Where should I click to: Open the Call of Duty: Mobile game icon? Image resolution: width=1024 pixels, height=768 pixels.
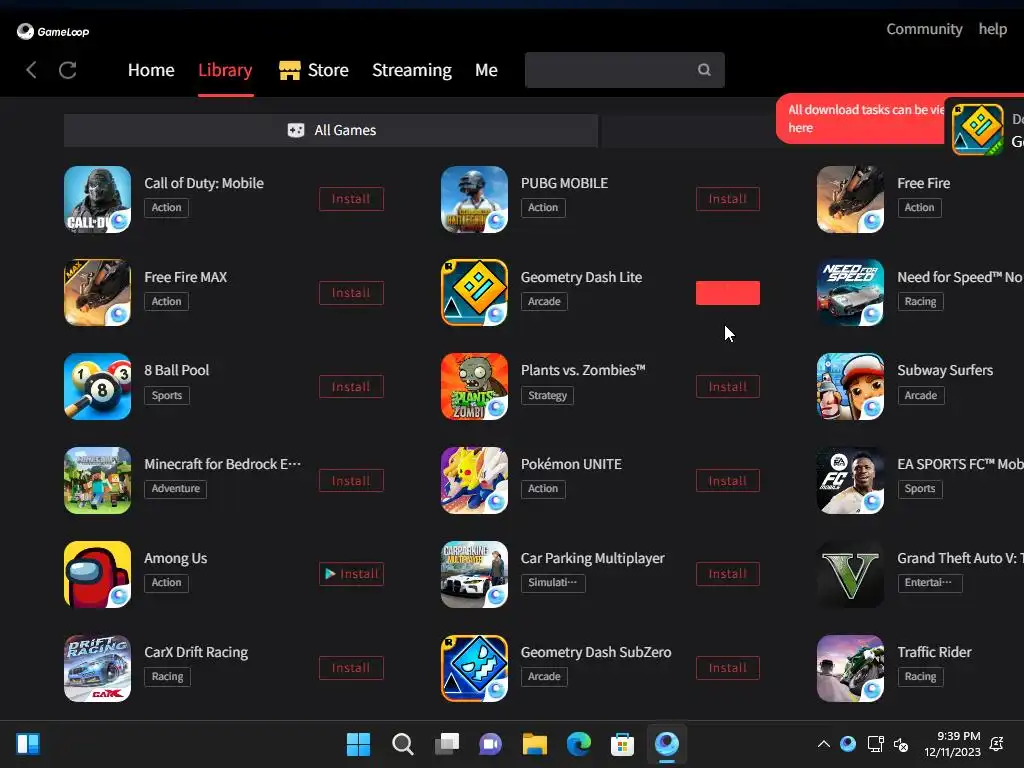point(97,199)
